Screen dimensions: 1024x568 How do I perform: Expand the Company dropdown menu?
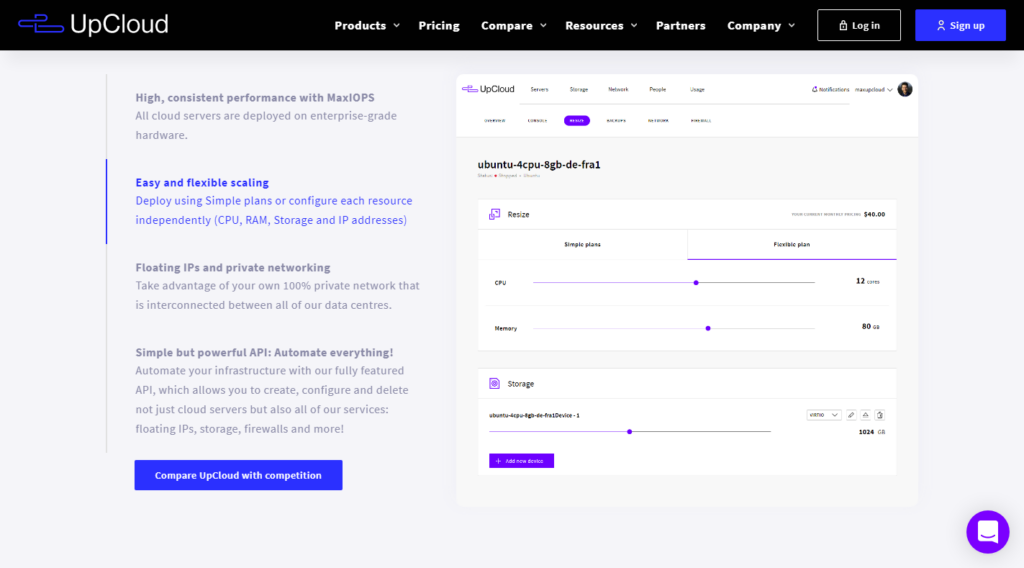[x=761, y=26]
